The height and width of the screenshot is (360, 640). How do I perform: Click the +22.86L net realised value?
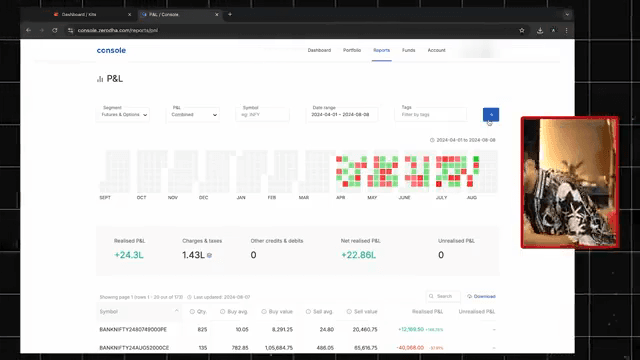tap(358, 255)
